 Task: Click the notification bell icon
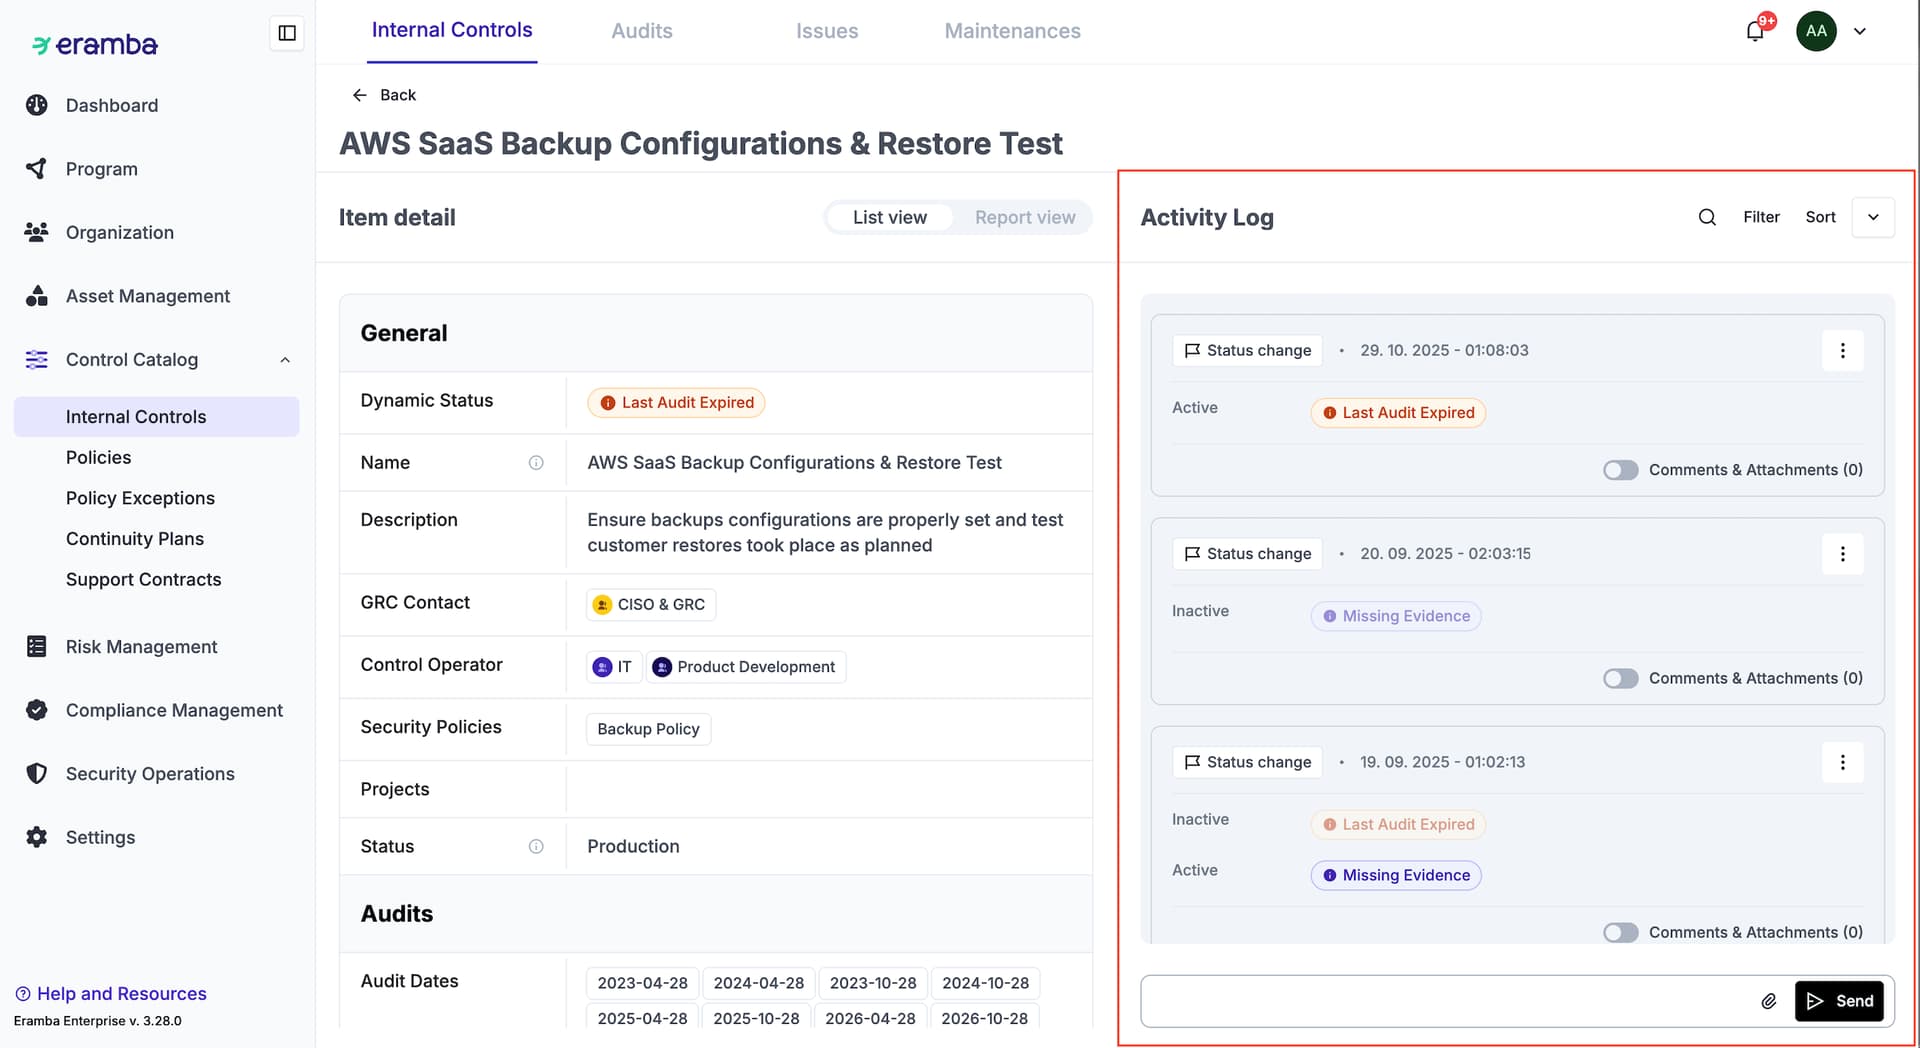tap(1755, 31)
